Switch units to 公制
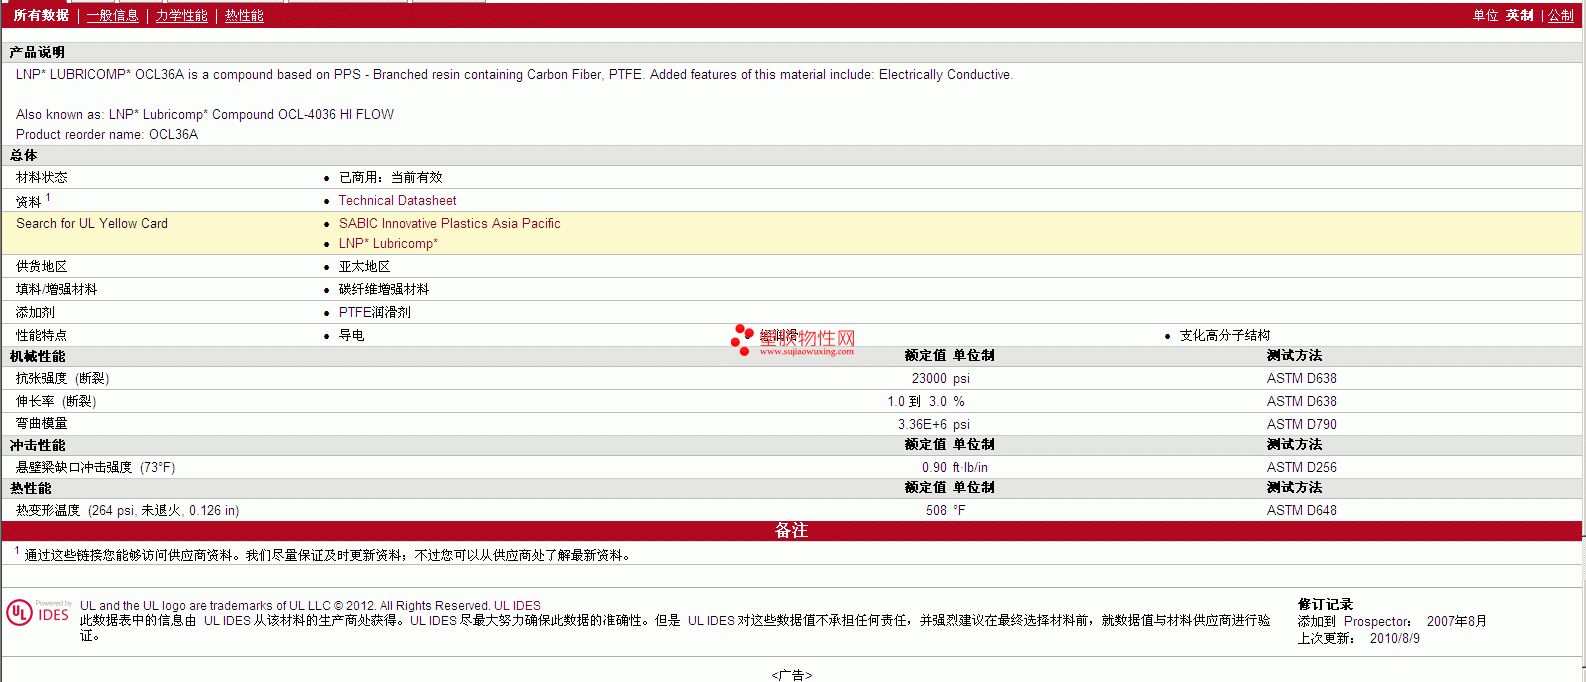The width and height of the screenshot is (1586, 682). (x=1561, y=15)
